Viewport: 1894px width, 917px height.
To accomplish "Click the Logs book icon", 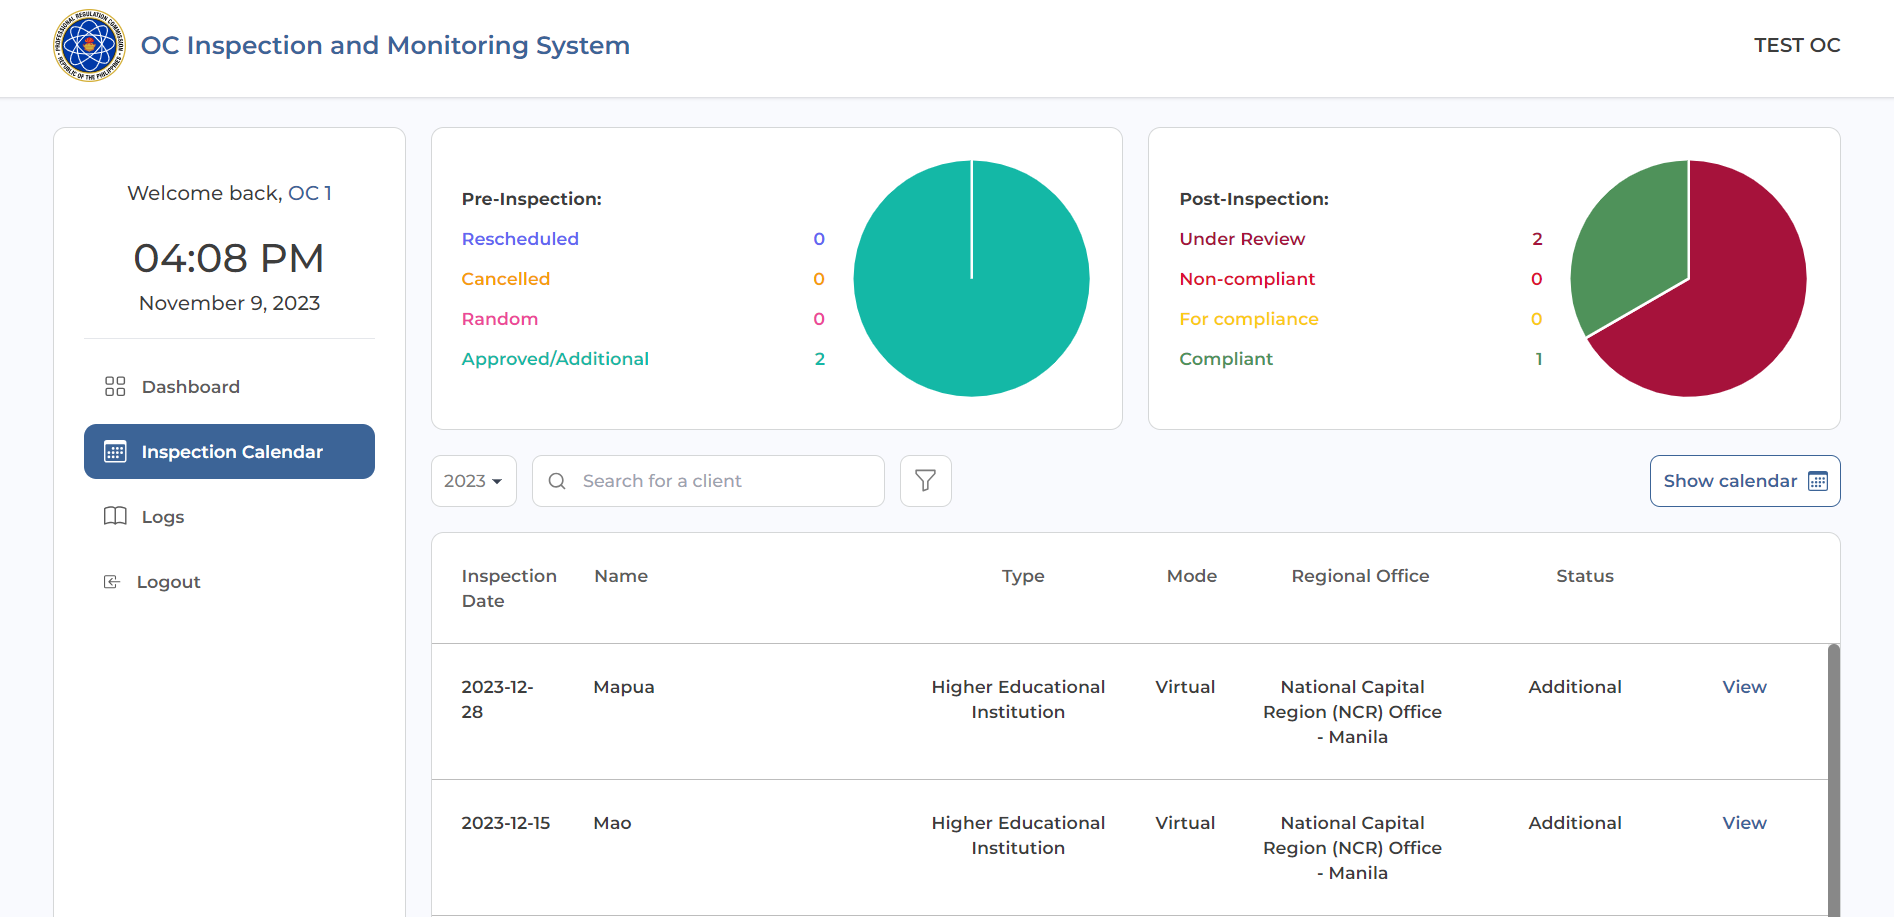I will pos(115,516).
